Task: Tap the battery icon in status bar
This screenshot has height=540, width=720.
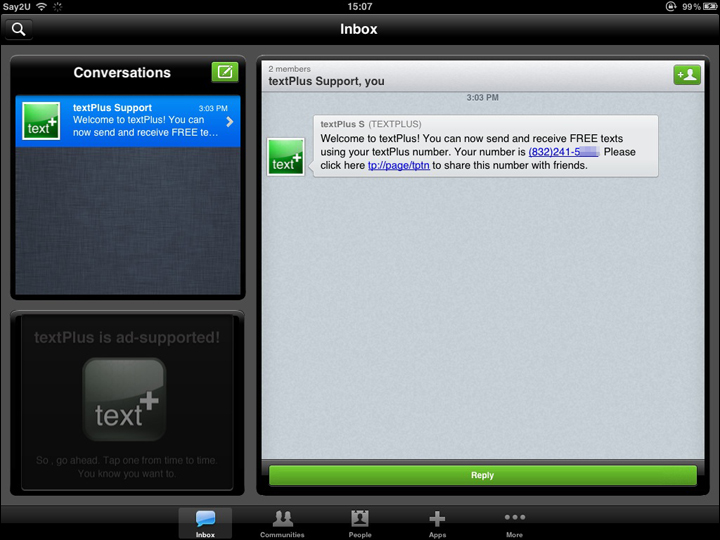Action: point(710,6)
